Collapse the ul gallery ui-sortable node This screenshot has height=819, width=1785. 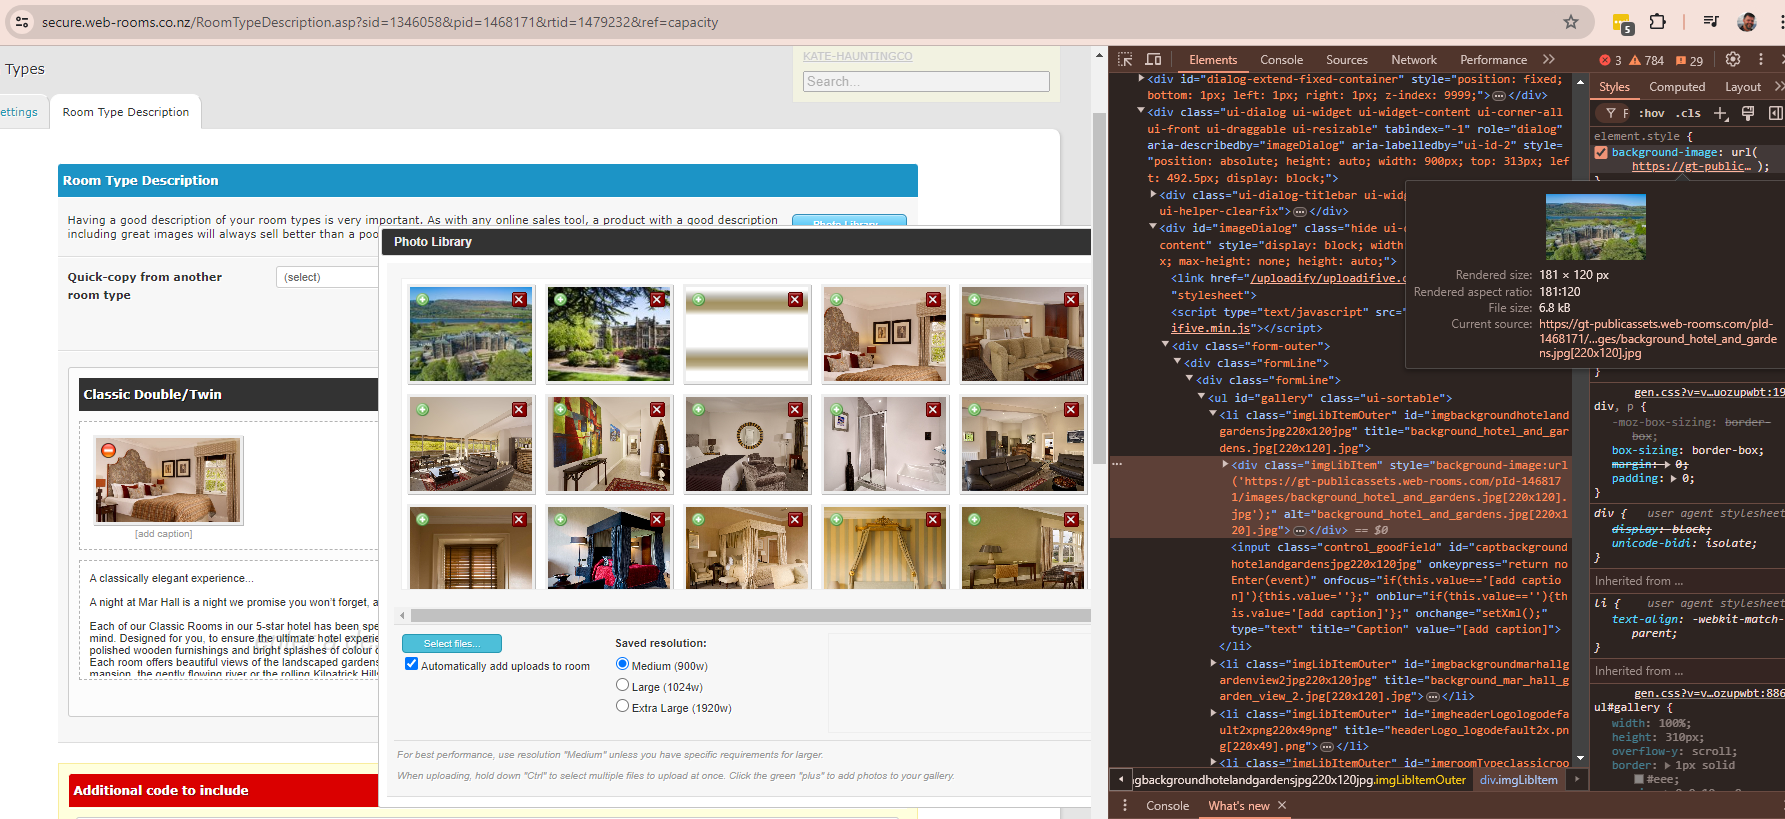(1201, 397)
